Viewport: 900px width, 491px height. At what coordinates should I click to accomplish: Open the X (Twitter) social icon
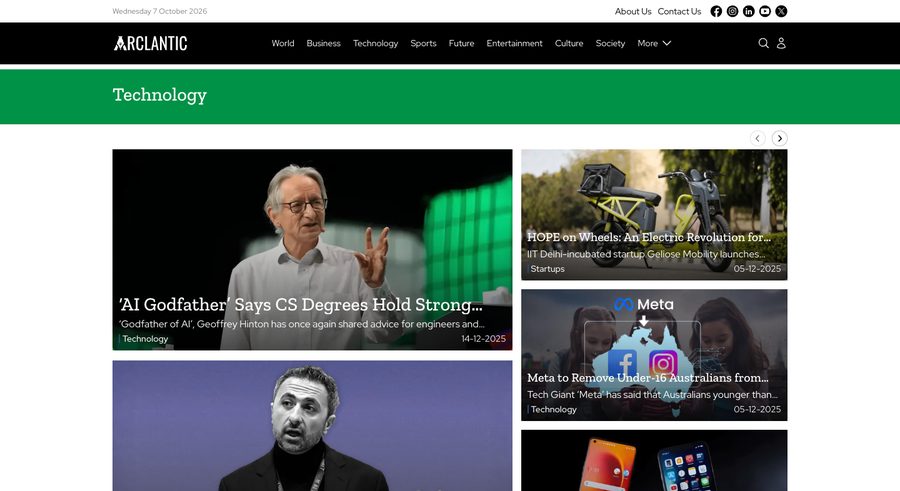[x=781, y=11]
